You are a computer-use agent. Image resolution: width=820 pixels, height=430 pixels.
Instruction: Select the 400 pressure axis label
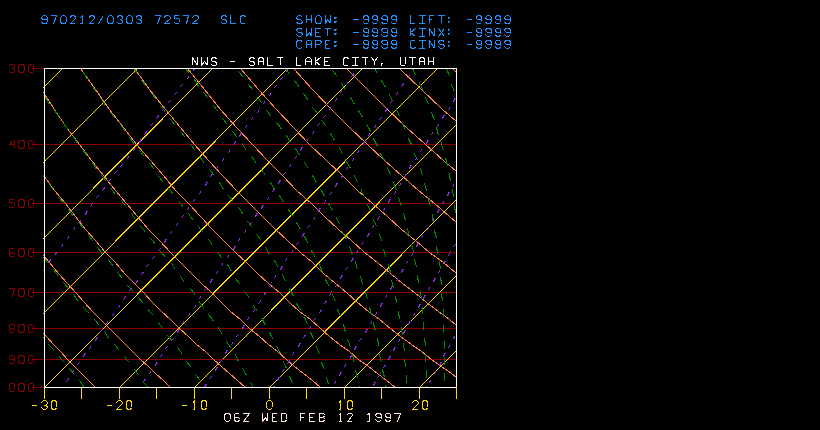(x=22, y=145)
